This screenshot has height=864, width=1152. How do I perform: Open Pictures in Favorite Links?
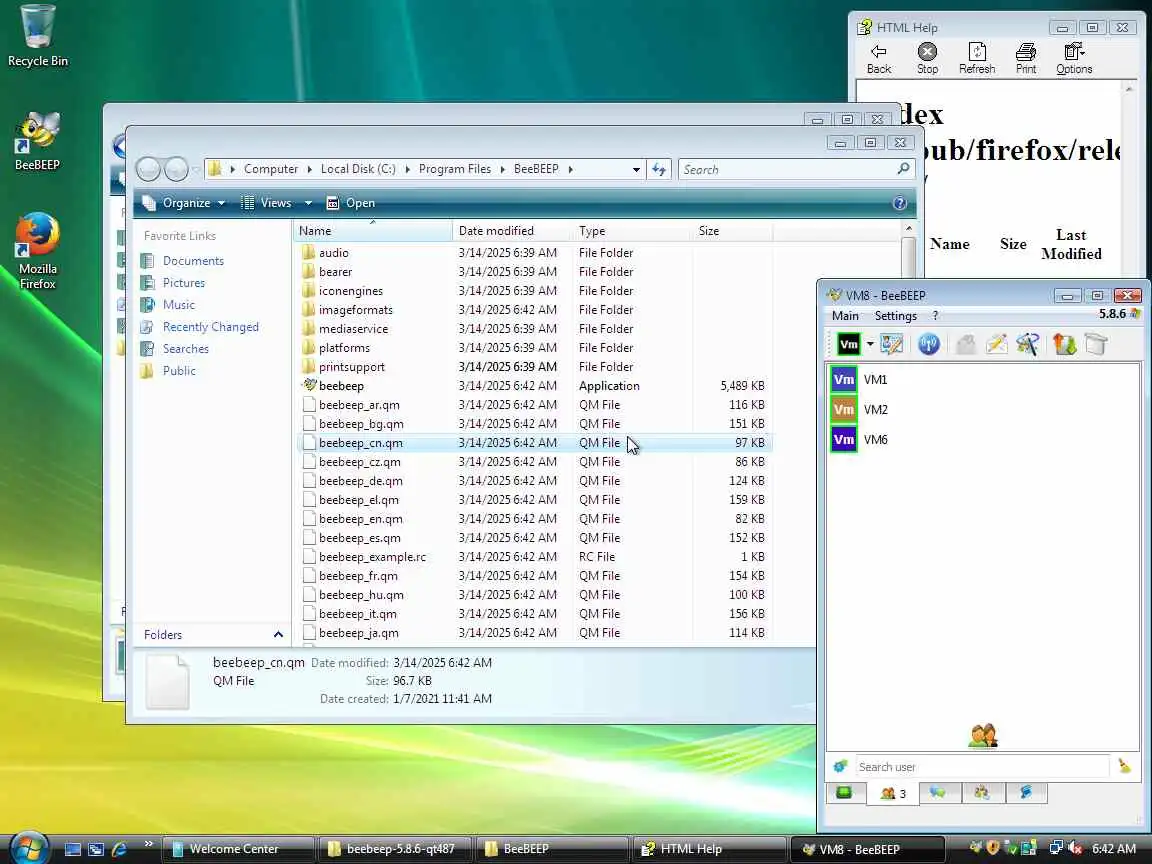point(184,283)
